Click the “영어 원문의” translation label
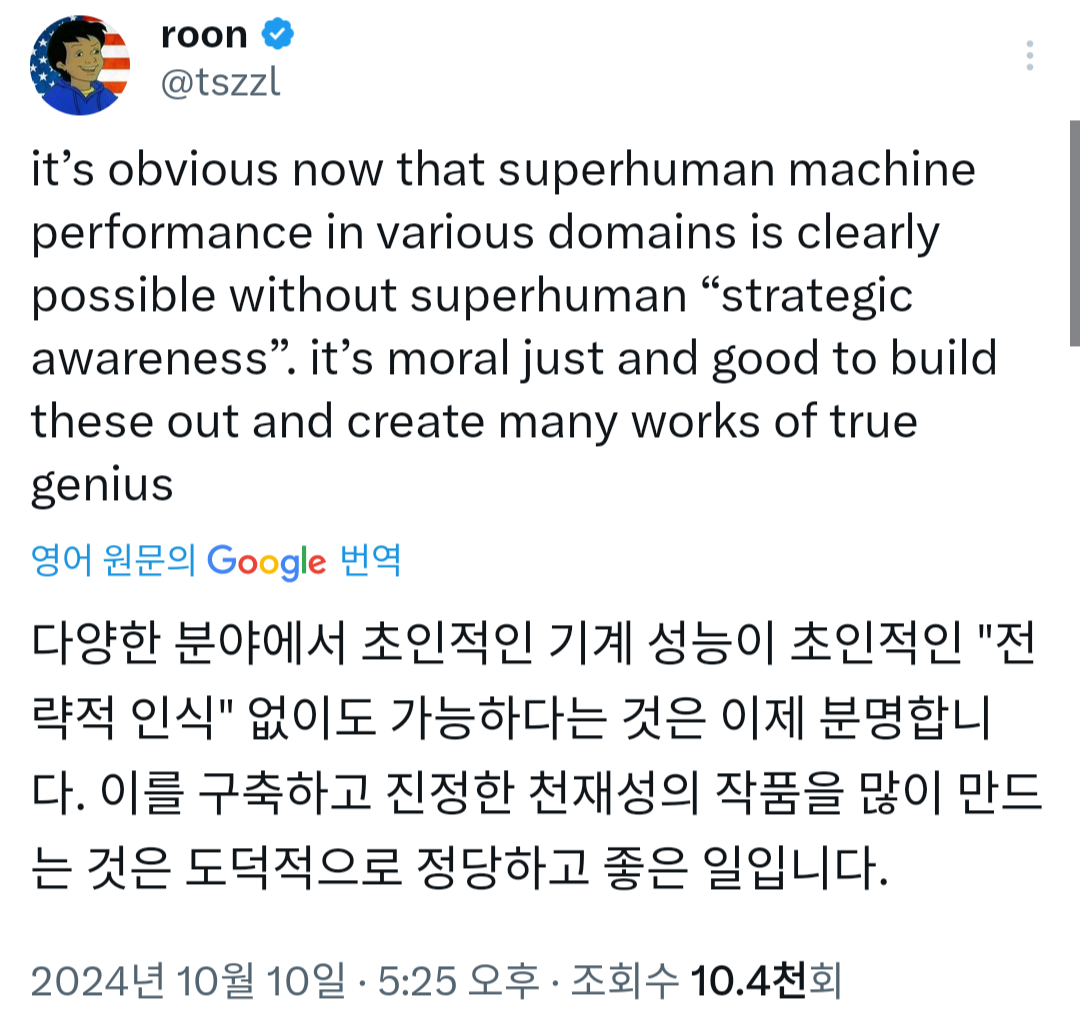Screen dimensions: 1080x1019 click(x=114, y=559)
